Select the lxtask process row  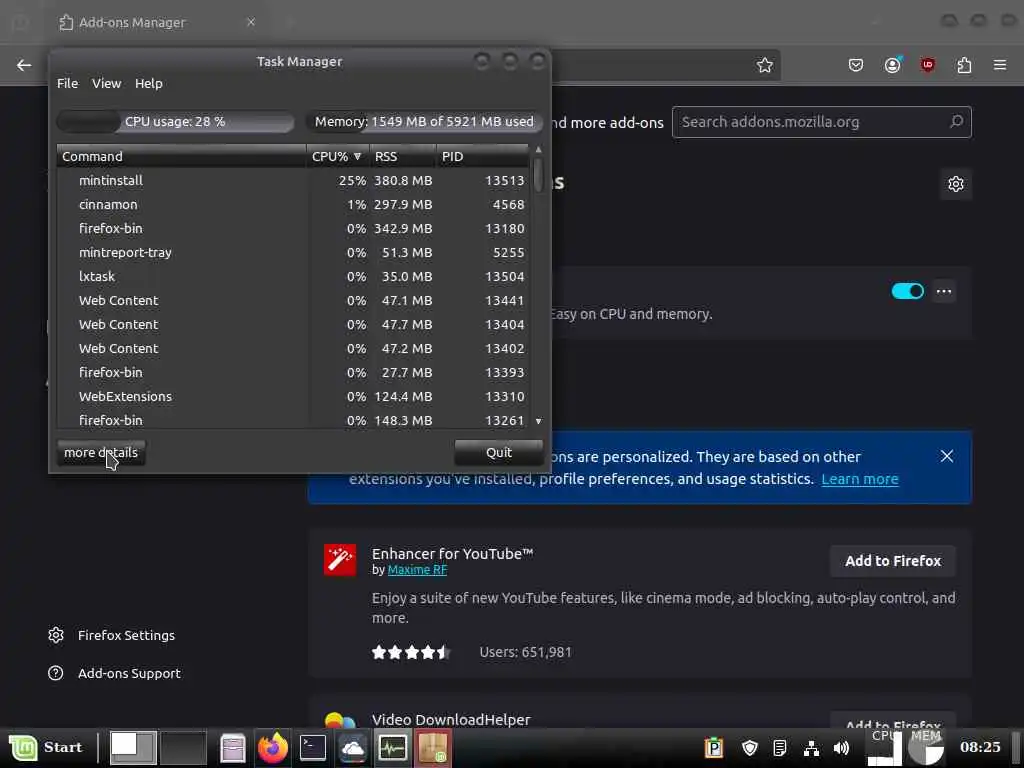(293, 277)
